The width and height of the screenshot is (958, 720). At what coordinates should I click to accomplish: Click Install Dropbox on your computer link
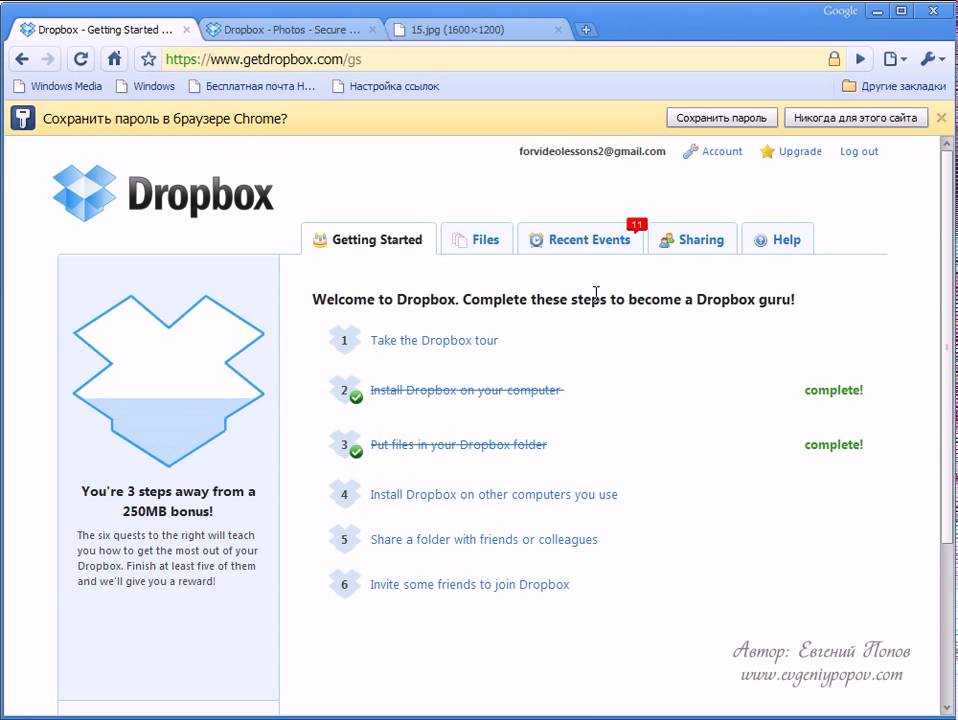467,390
